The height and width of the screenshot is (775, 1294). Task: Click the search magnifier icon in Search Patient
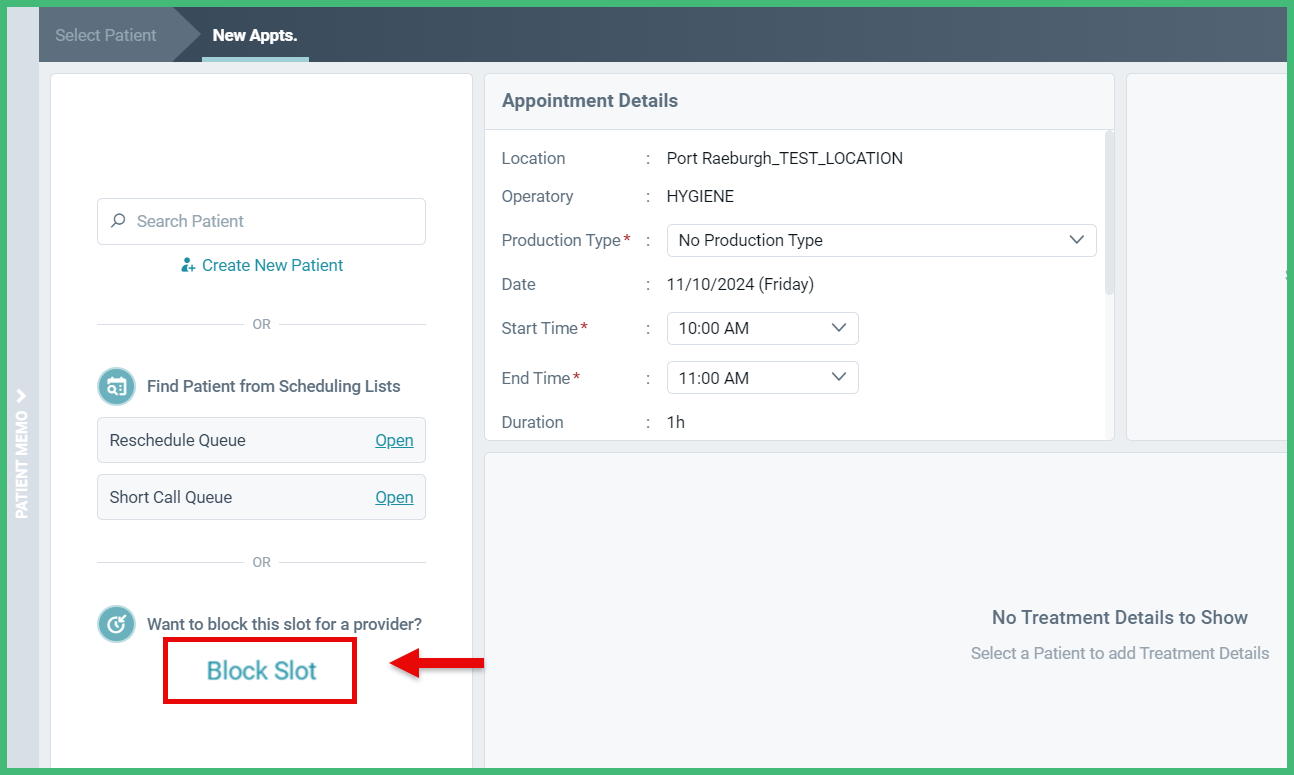click(x=119, y=221)
